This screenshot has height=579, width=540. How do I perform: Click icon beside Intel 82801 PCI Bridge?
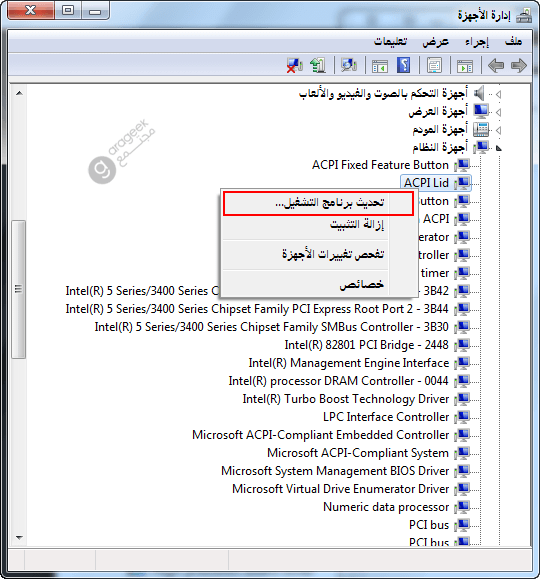point(462,345)
